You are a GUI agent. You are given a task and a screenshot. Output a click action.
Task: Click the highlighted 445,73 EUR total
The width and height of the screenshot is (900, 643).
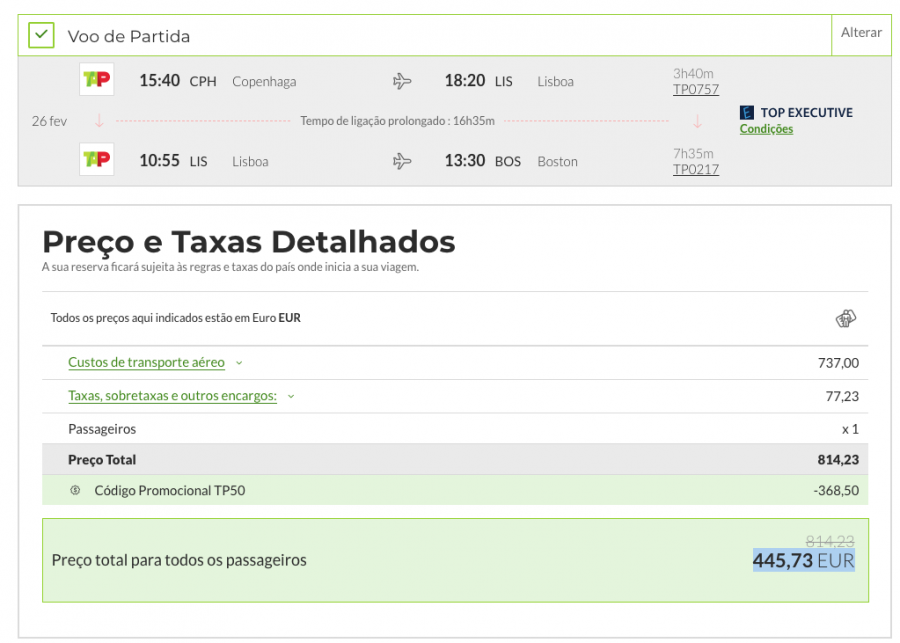click(803, 561)
